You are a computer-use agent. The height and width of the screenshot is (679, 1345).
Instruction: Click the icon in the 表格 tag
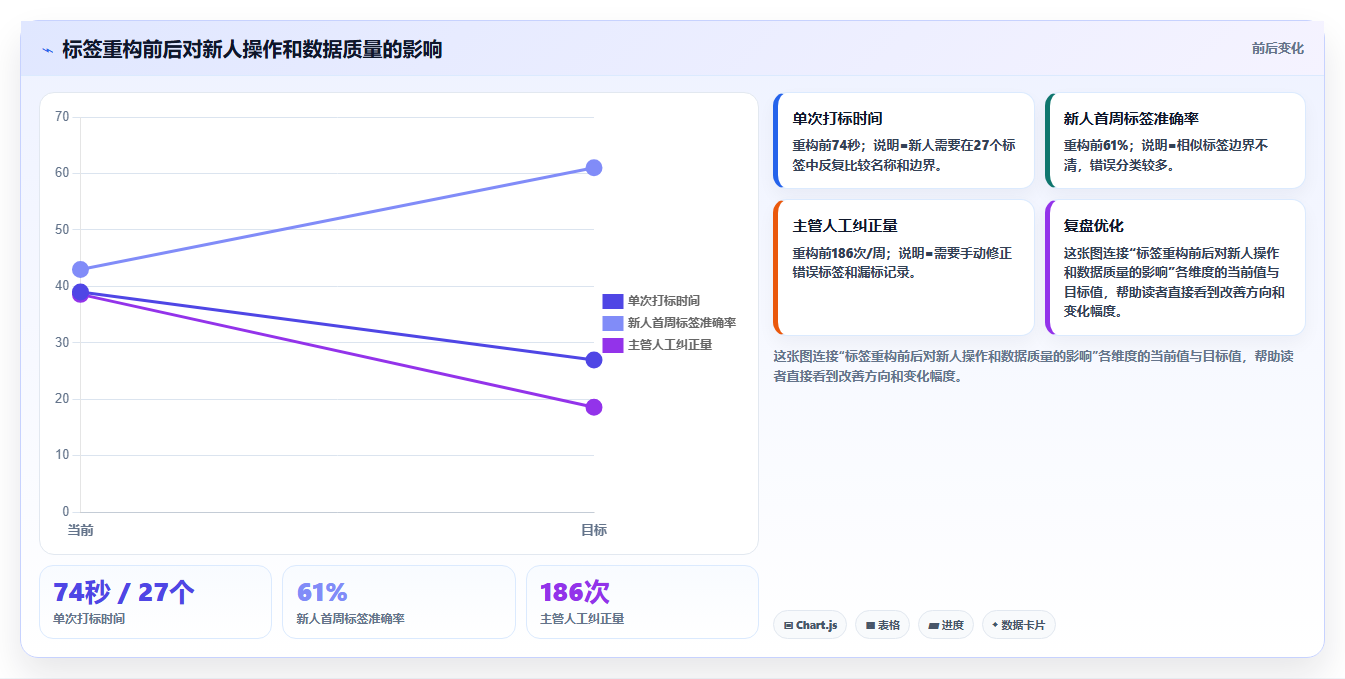pyautogui.click(x=870, y=625)
